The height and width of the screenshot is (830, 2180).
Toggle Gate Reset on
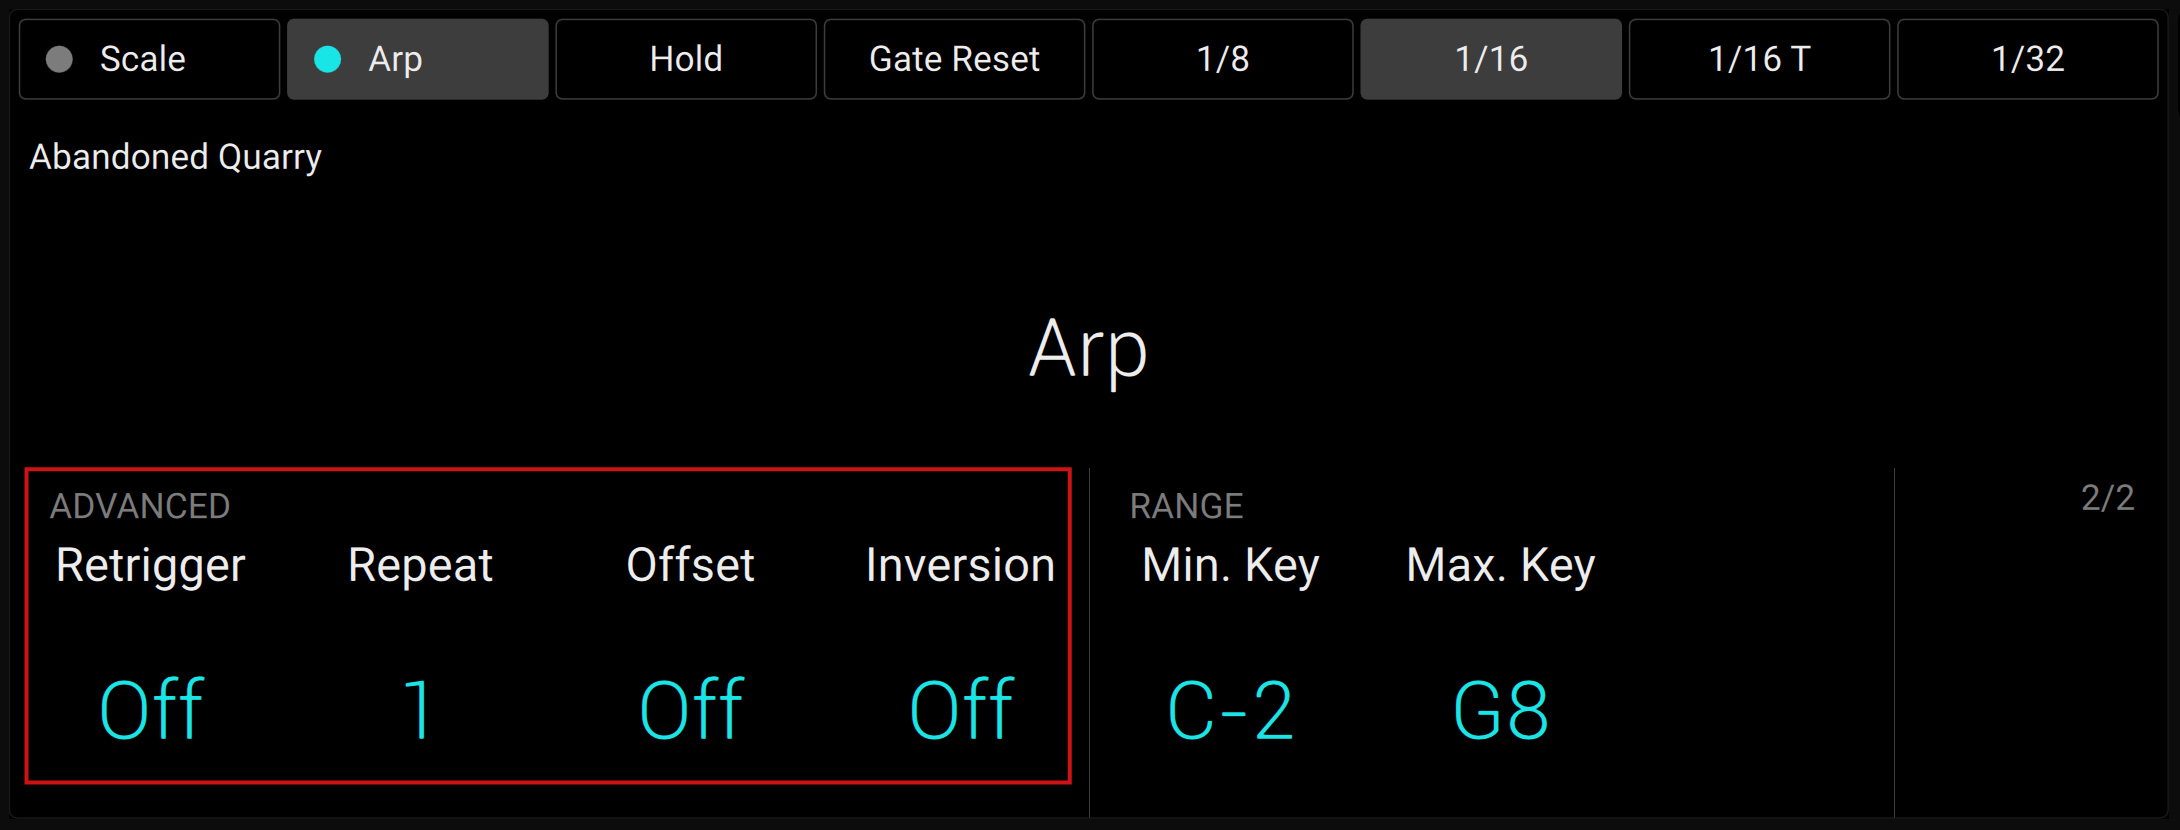coord(954,59)
